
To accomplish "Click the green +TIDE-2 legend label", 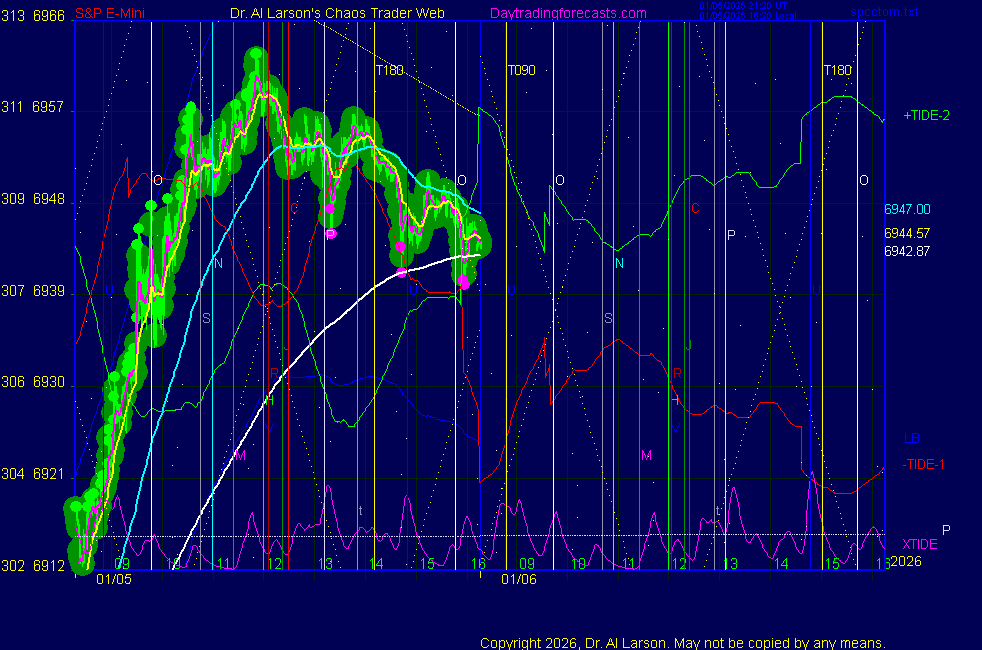I will 926,115.
